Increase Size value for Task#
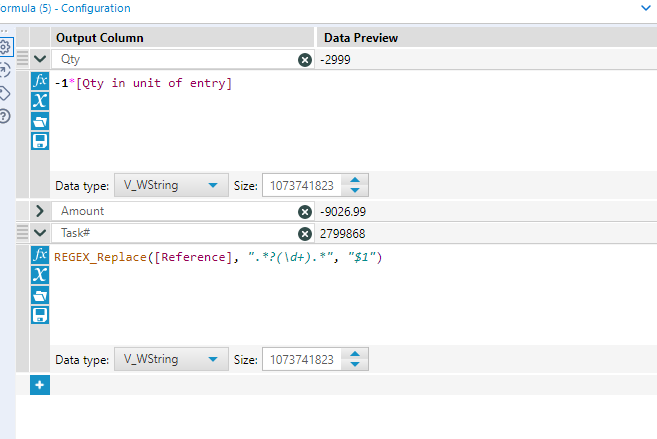Image resolution: width=657 pixels, height=439 pixels. pyautogui.click(x=355, y=354)
